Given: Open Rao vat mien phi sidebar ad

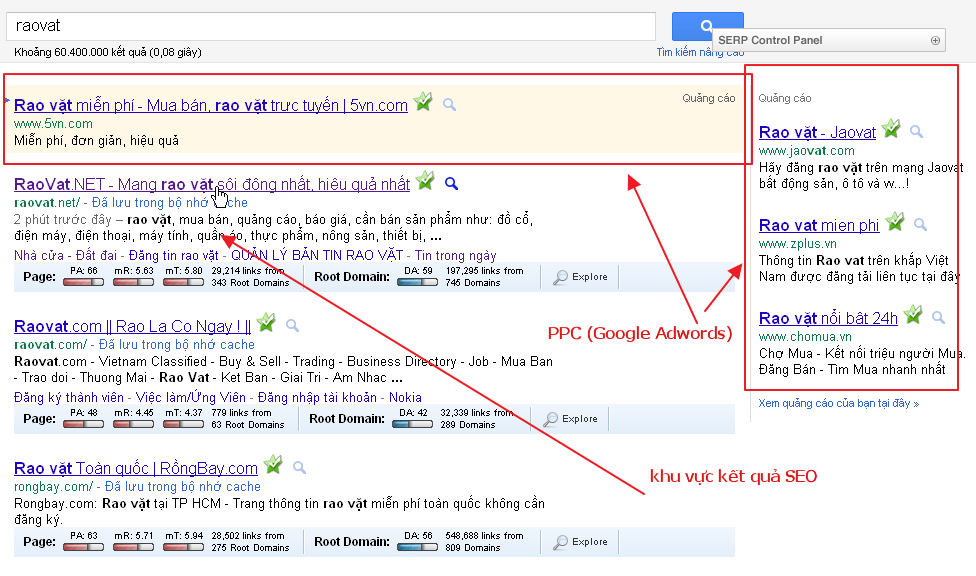Looking at the screenshot, I should click(819, 225).
